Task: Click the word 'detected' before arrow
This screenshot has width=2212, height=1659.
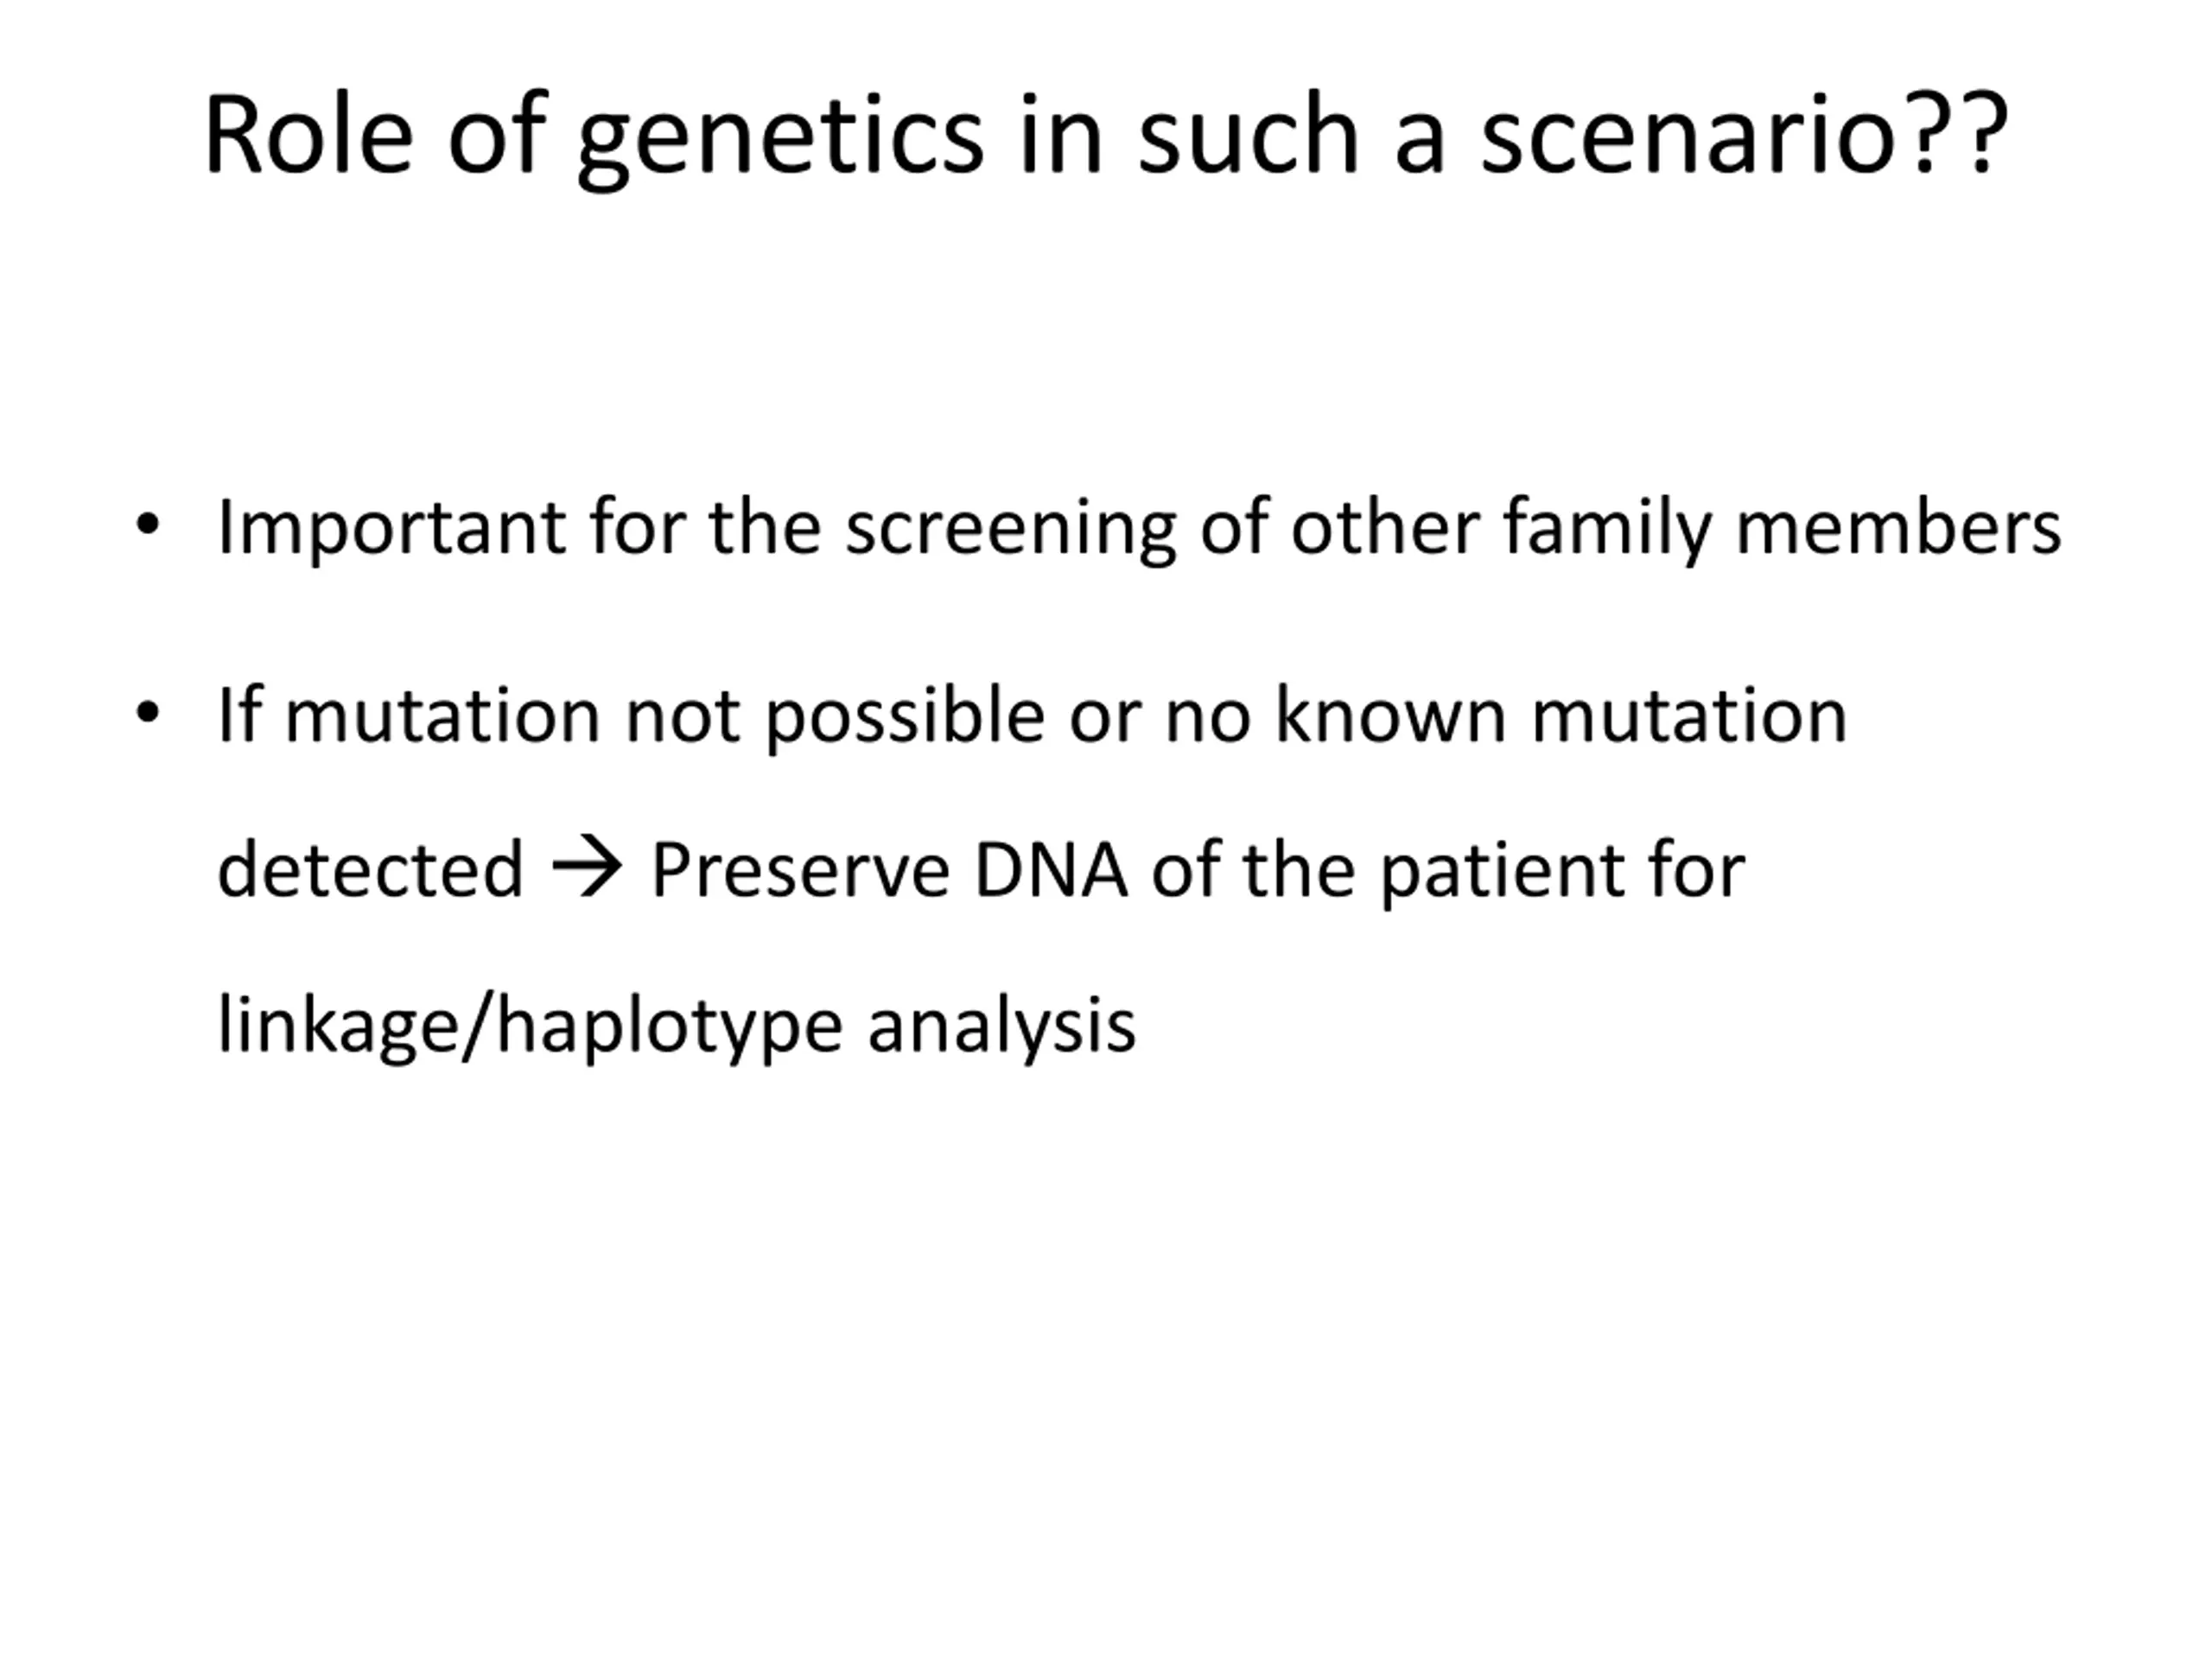Action: (x=370, y=868)
